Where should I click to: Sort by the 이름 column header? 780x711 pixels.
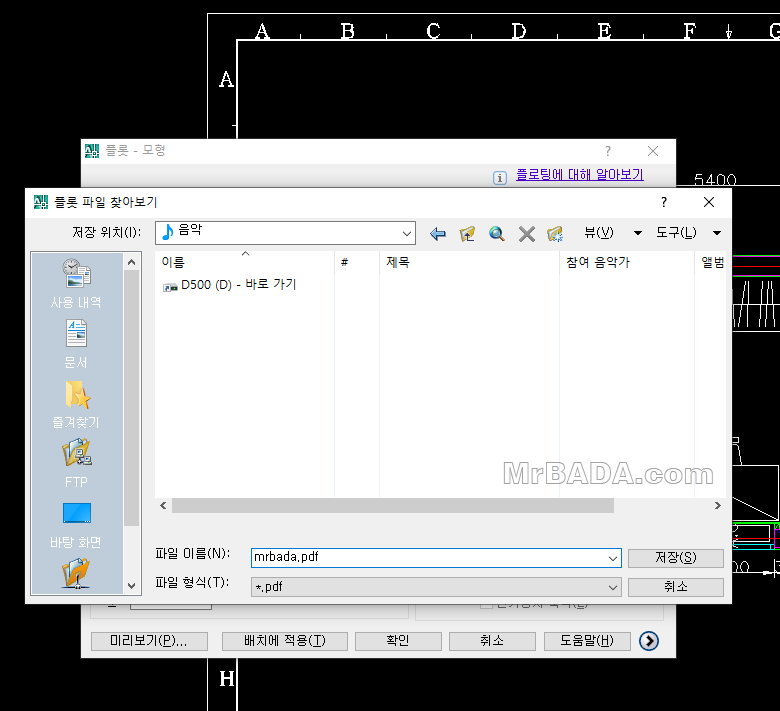(245, 262)
